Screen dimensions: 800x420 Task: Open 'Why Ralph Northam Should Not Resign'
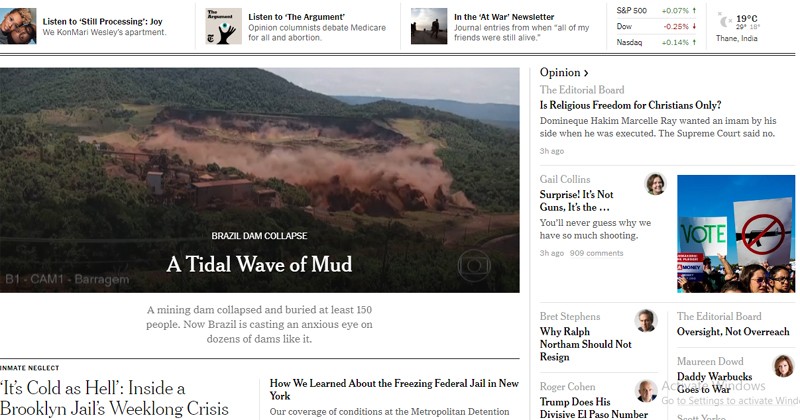585,344
